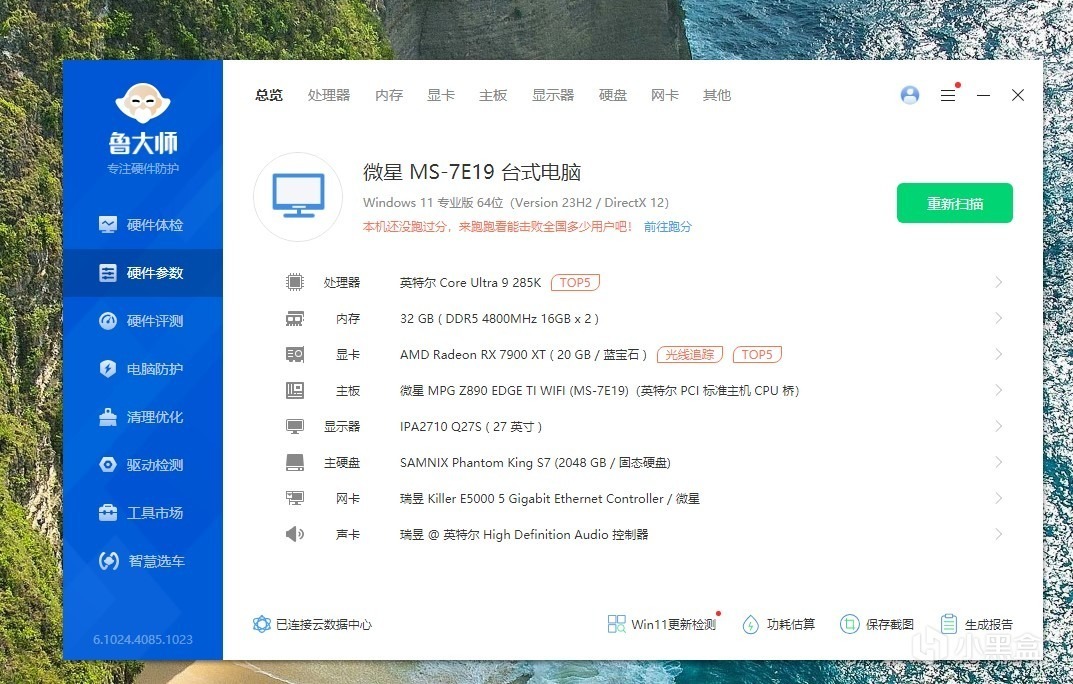Switch to the 总览 tab
Screen dimensions: 1073x684
click(269, 95)
